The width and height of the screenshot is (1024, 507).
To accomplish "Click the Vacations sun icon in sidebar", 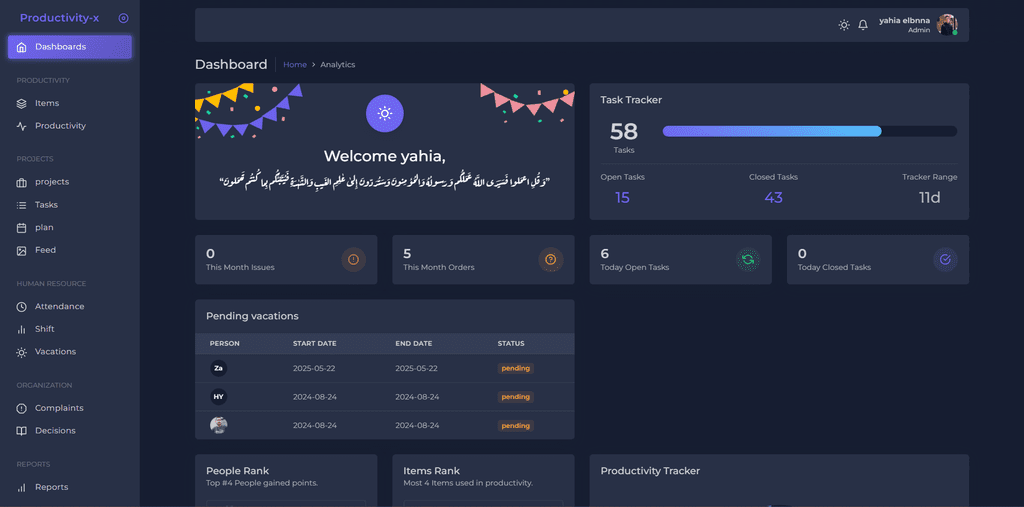I will coord(22,352).
